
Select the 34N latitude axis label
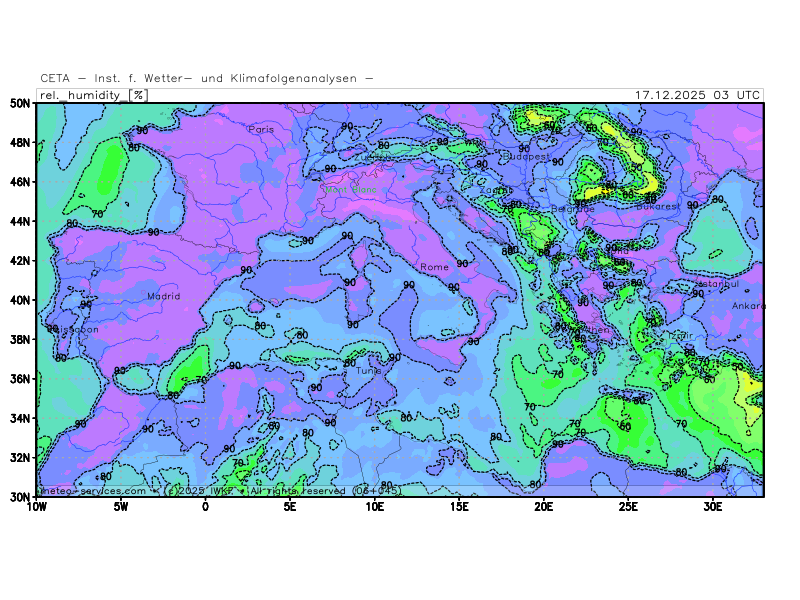pyautogui.click(x=19, y=418)
